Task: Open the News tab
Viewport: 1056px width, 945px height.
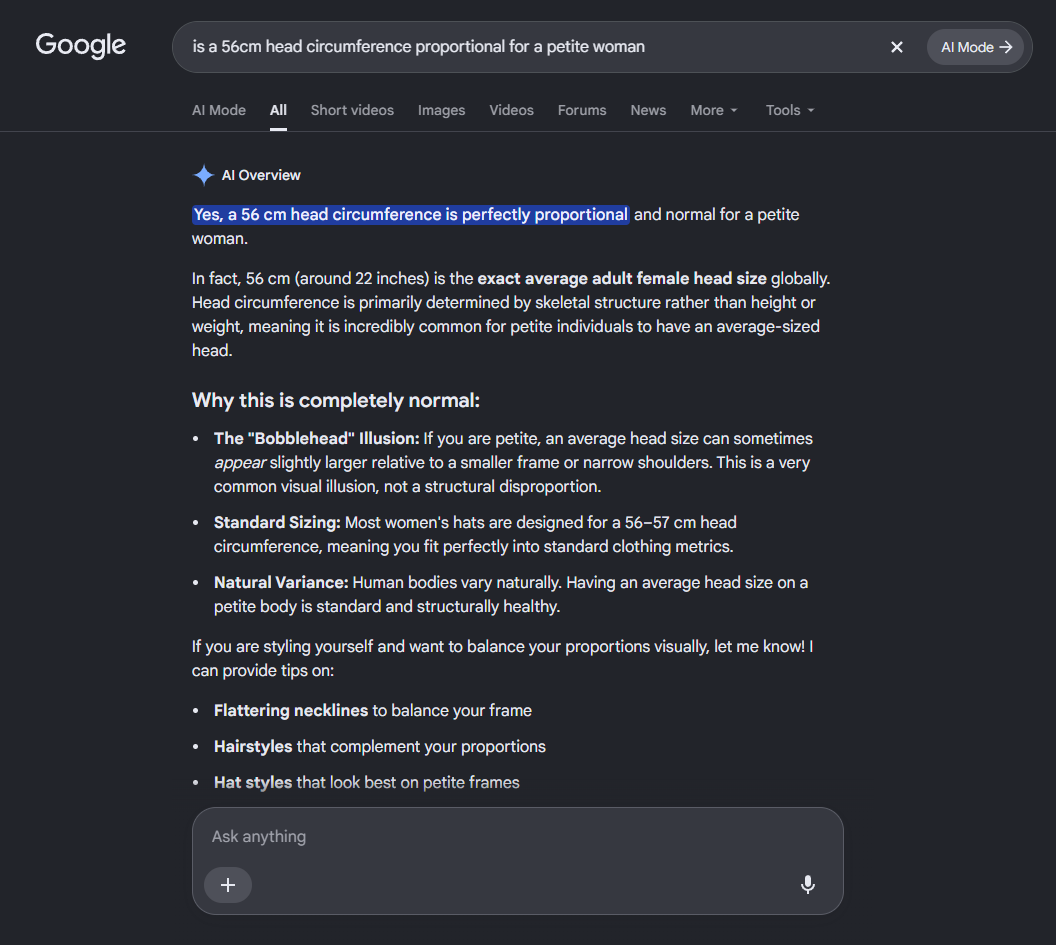Action: click(x=648, y=110)
